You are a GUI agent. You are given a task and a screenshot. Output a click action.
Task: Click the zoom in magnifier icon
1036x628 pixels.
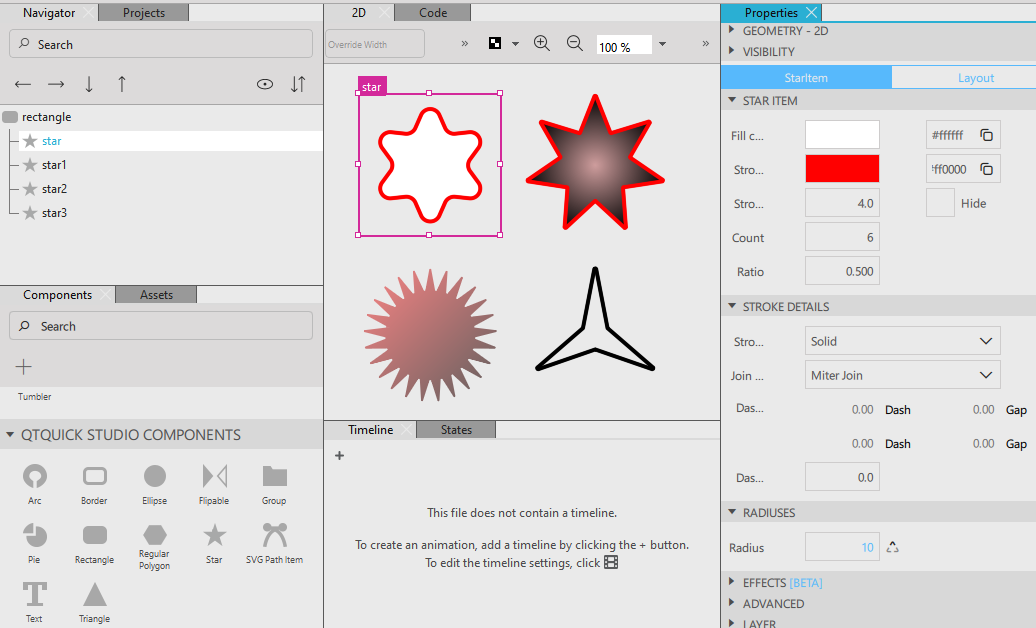[542, 44]
